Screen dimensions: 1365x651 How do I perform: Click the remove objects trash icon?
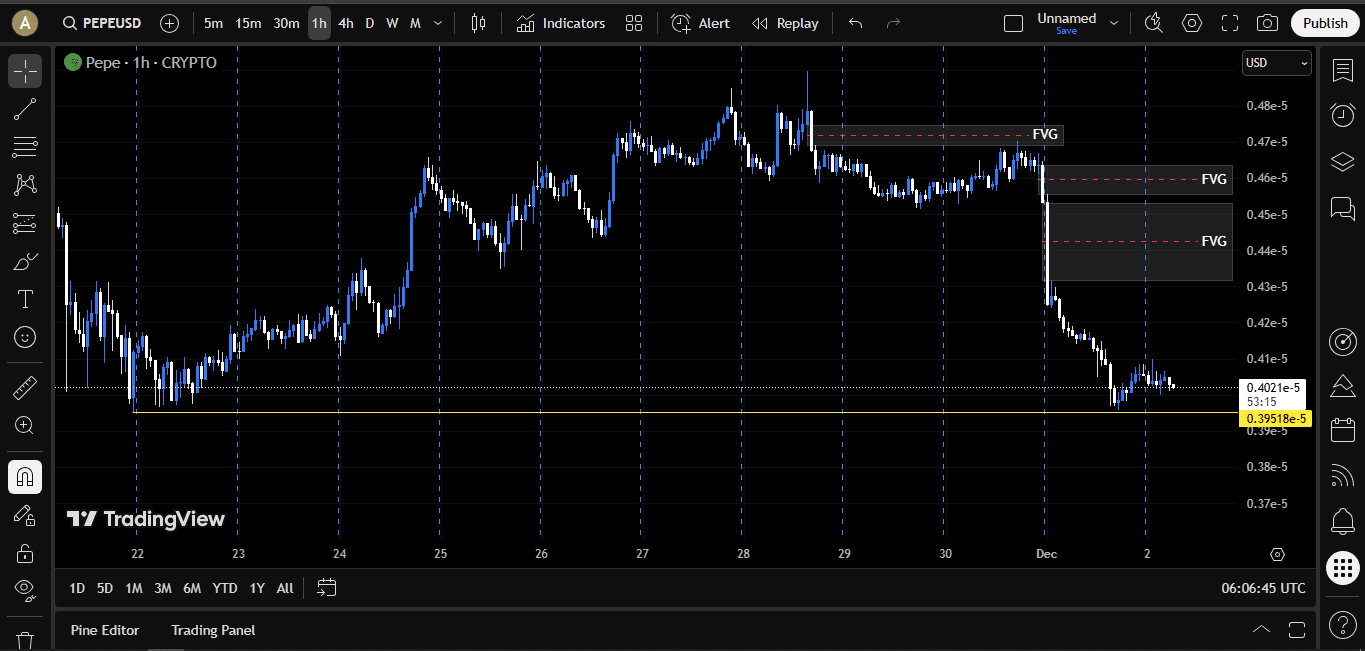pos(25,639)
